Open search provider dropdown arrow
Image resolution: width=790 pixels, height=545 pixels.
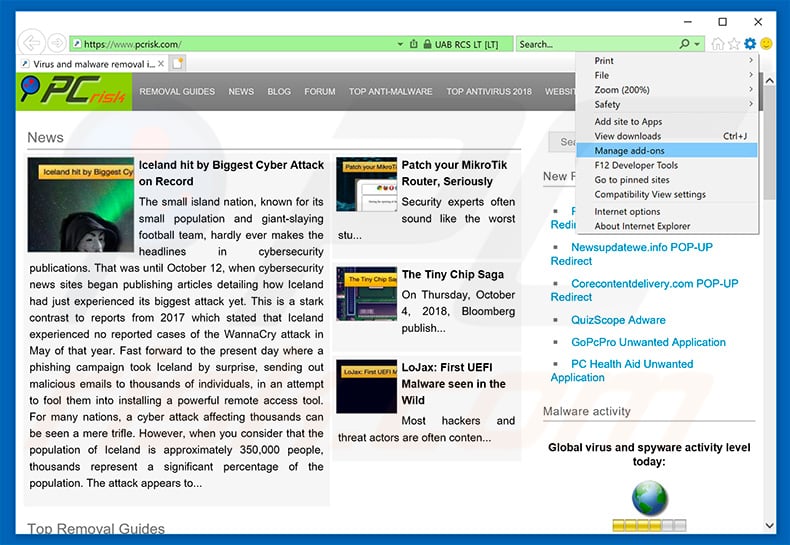[x=697, y=44]
